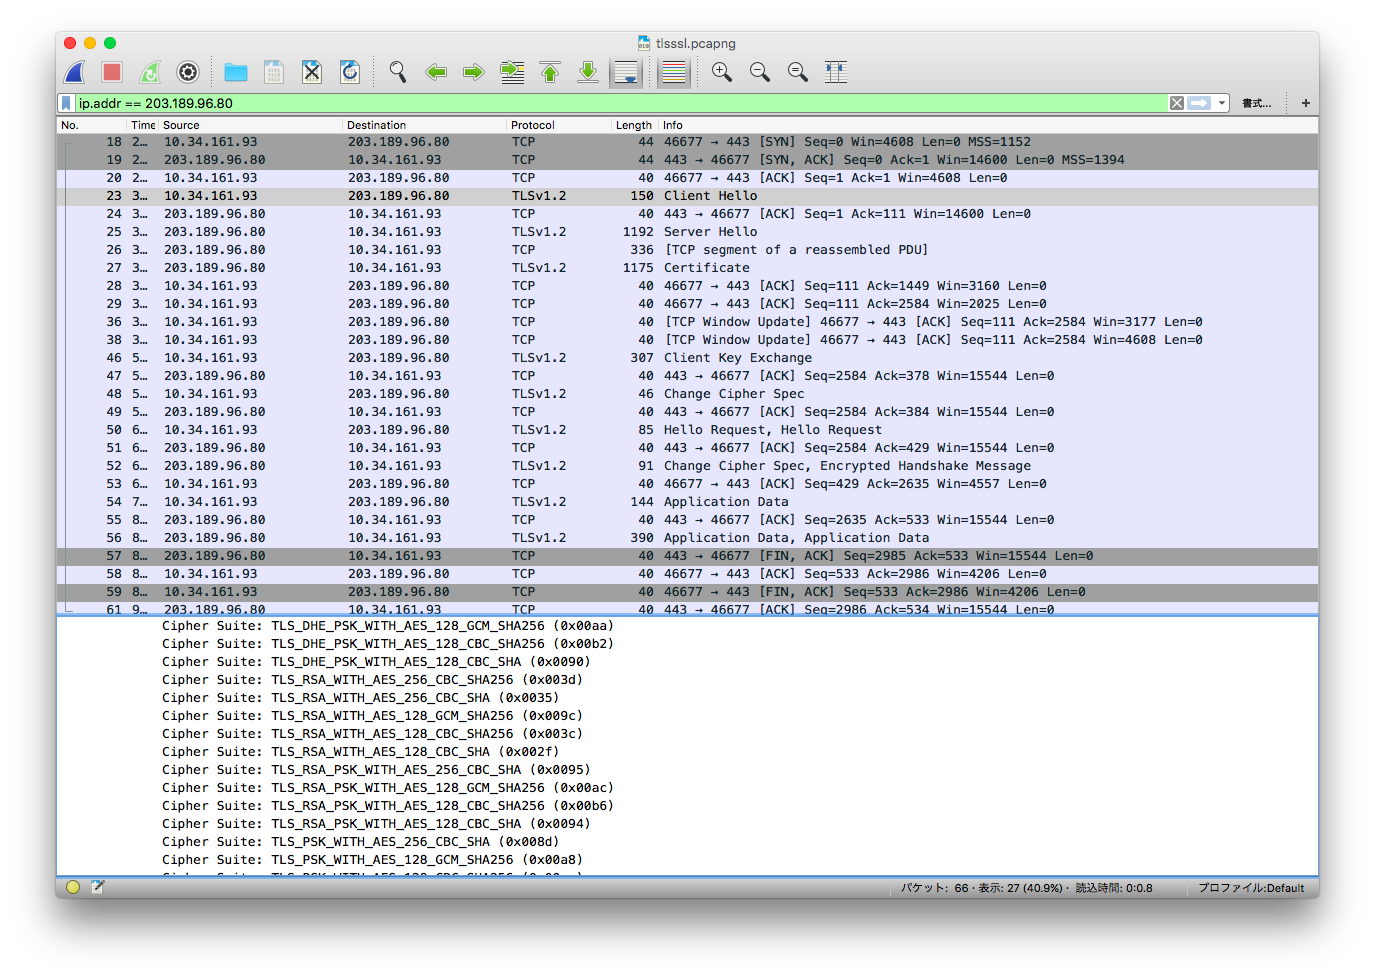1375x978 pixels.
Task: Go to a specified packet icon
Action: tap(512, 72)
